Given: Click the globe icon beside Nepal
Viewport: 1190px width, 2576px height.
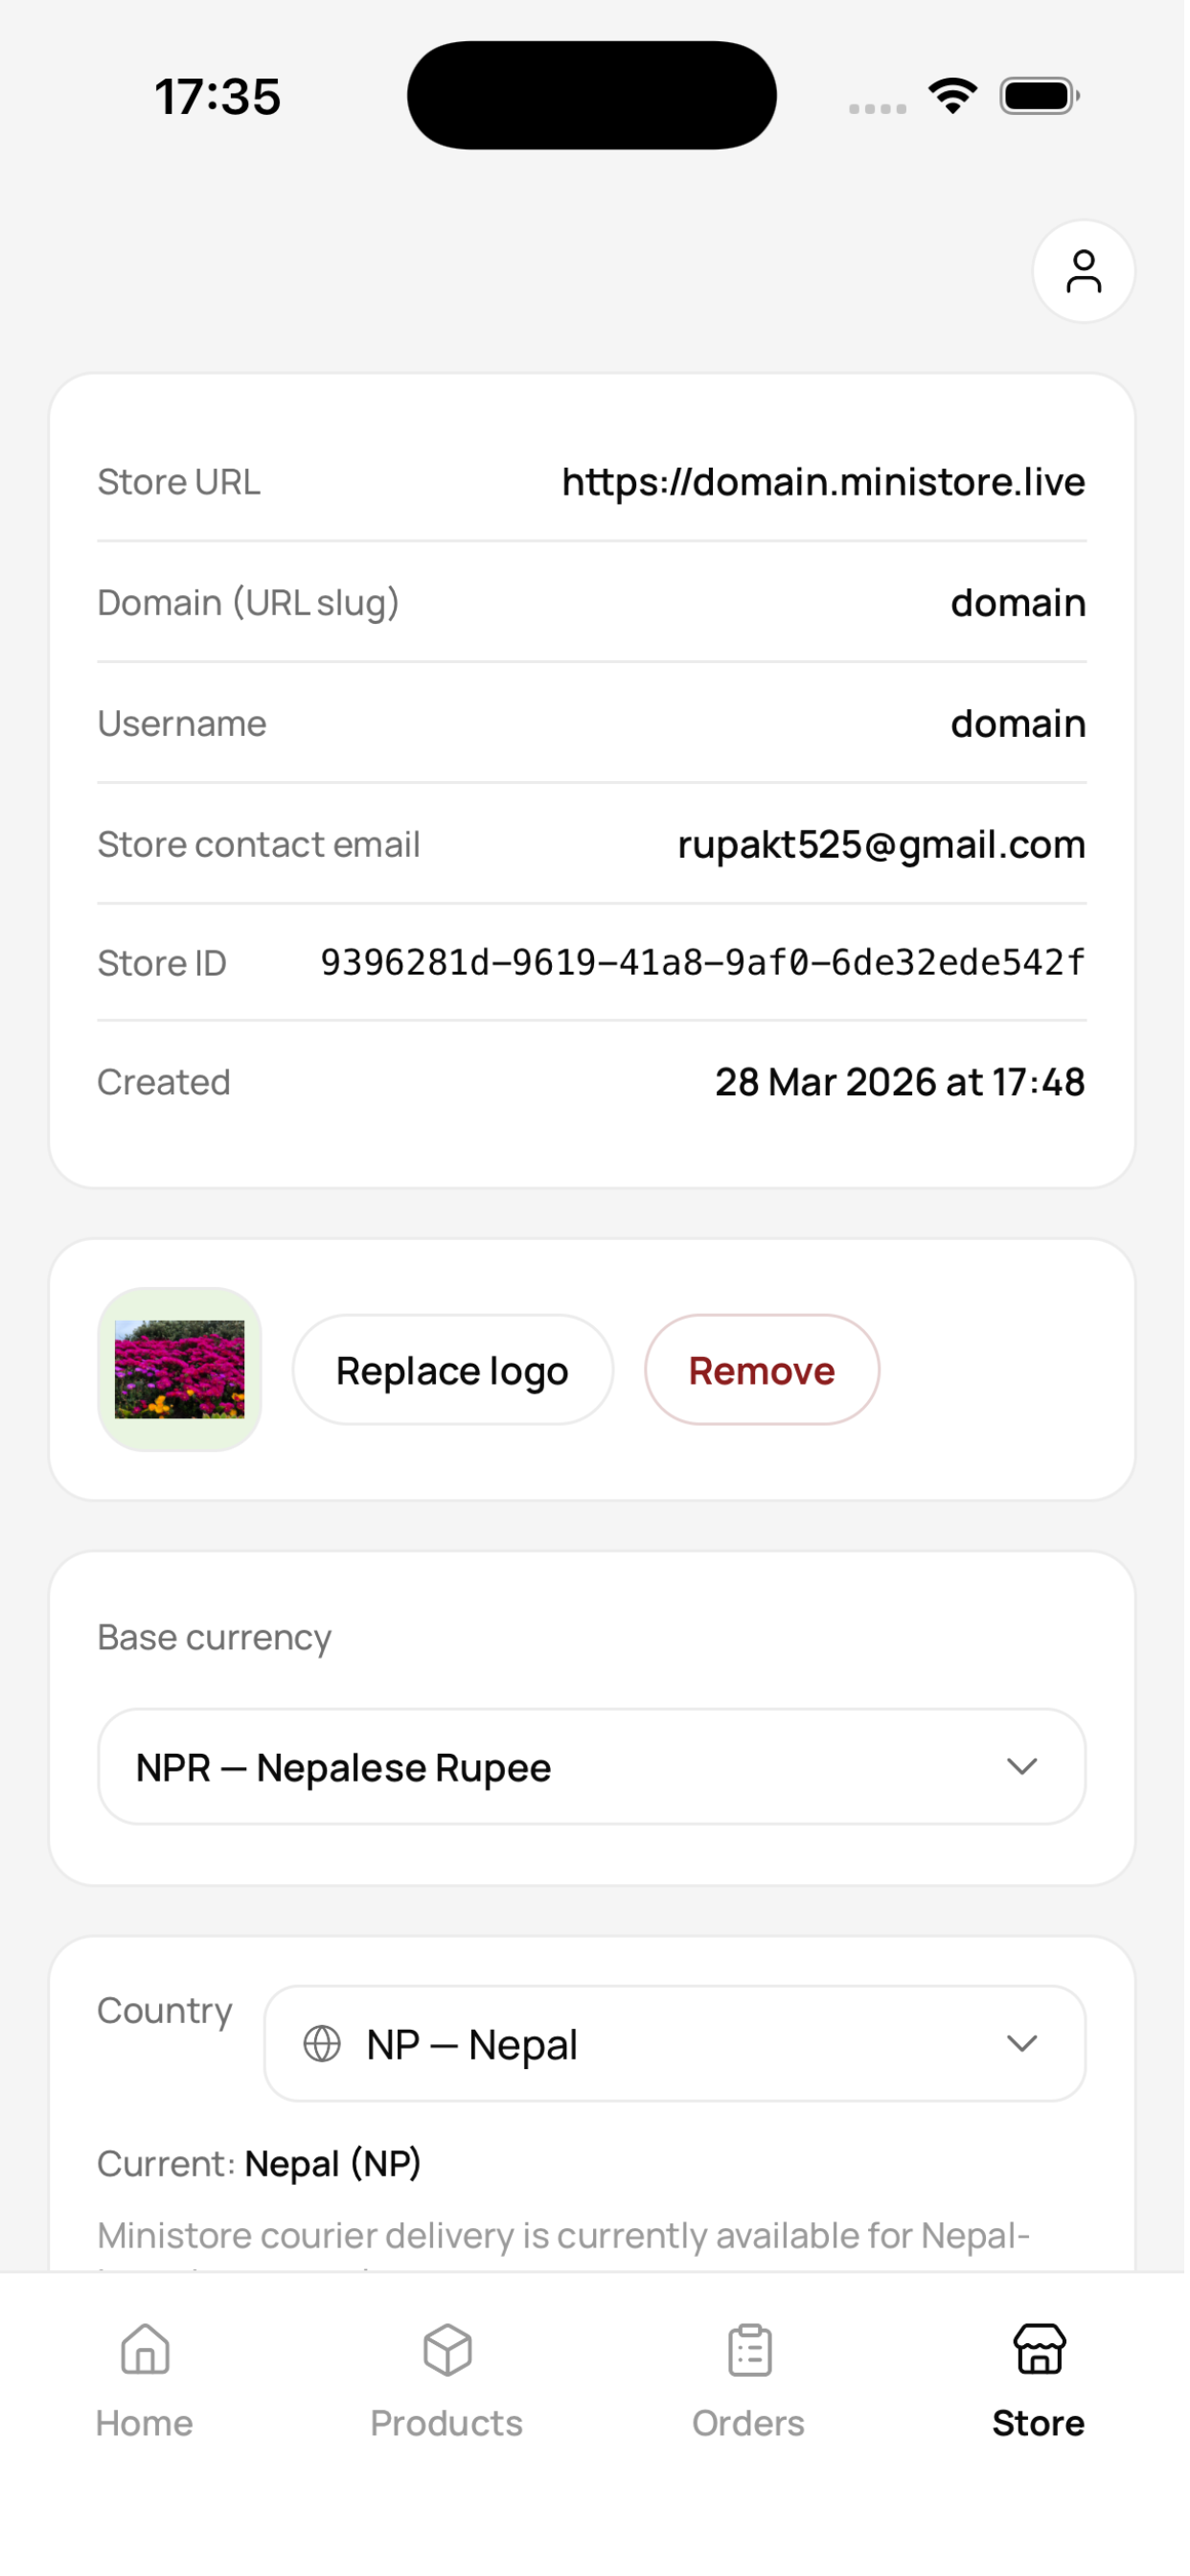Looking at the screenshot, I should point(323,2053).
